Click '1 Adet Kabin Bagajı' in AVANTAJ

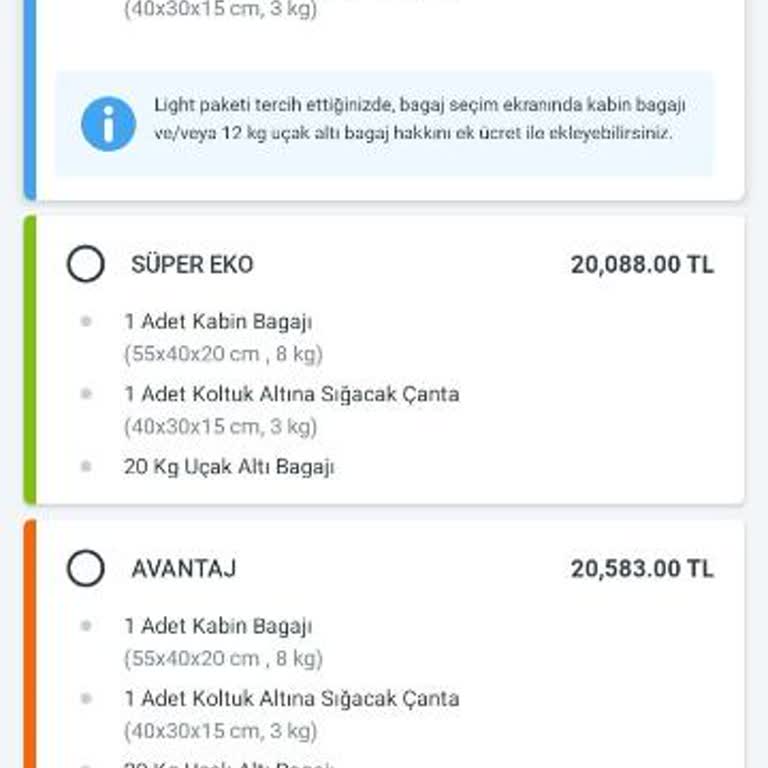(218, 626)
